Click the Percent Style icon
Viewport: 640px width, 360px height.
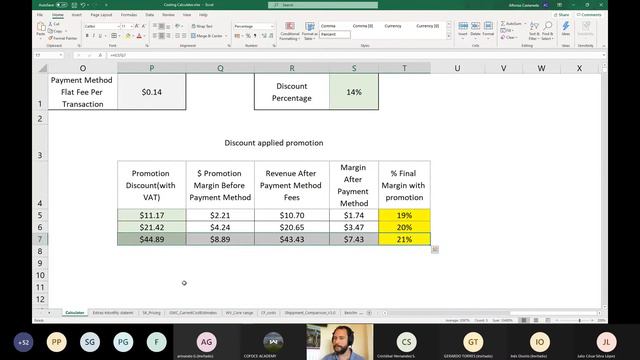pos(248,36)
